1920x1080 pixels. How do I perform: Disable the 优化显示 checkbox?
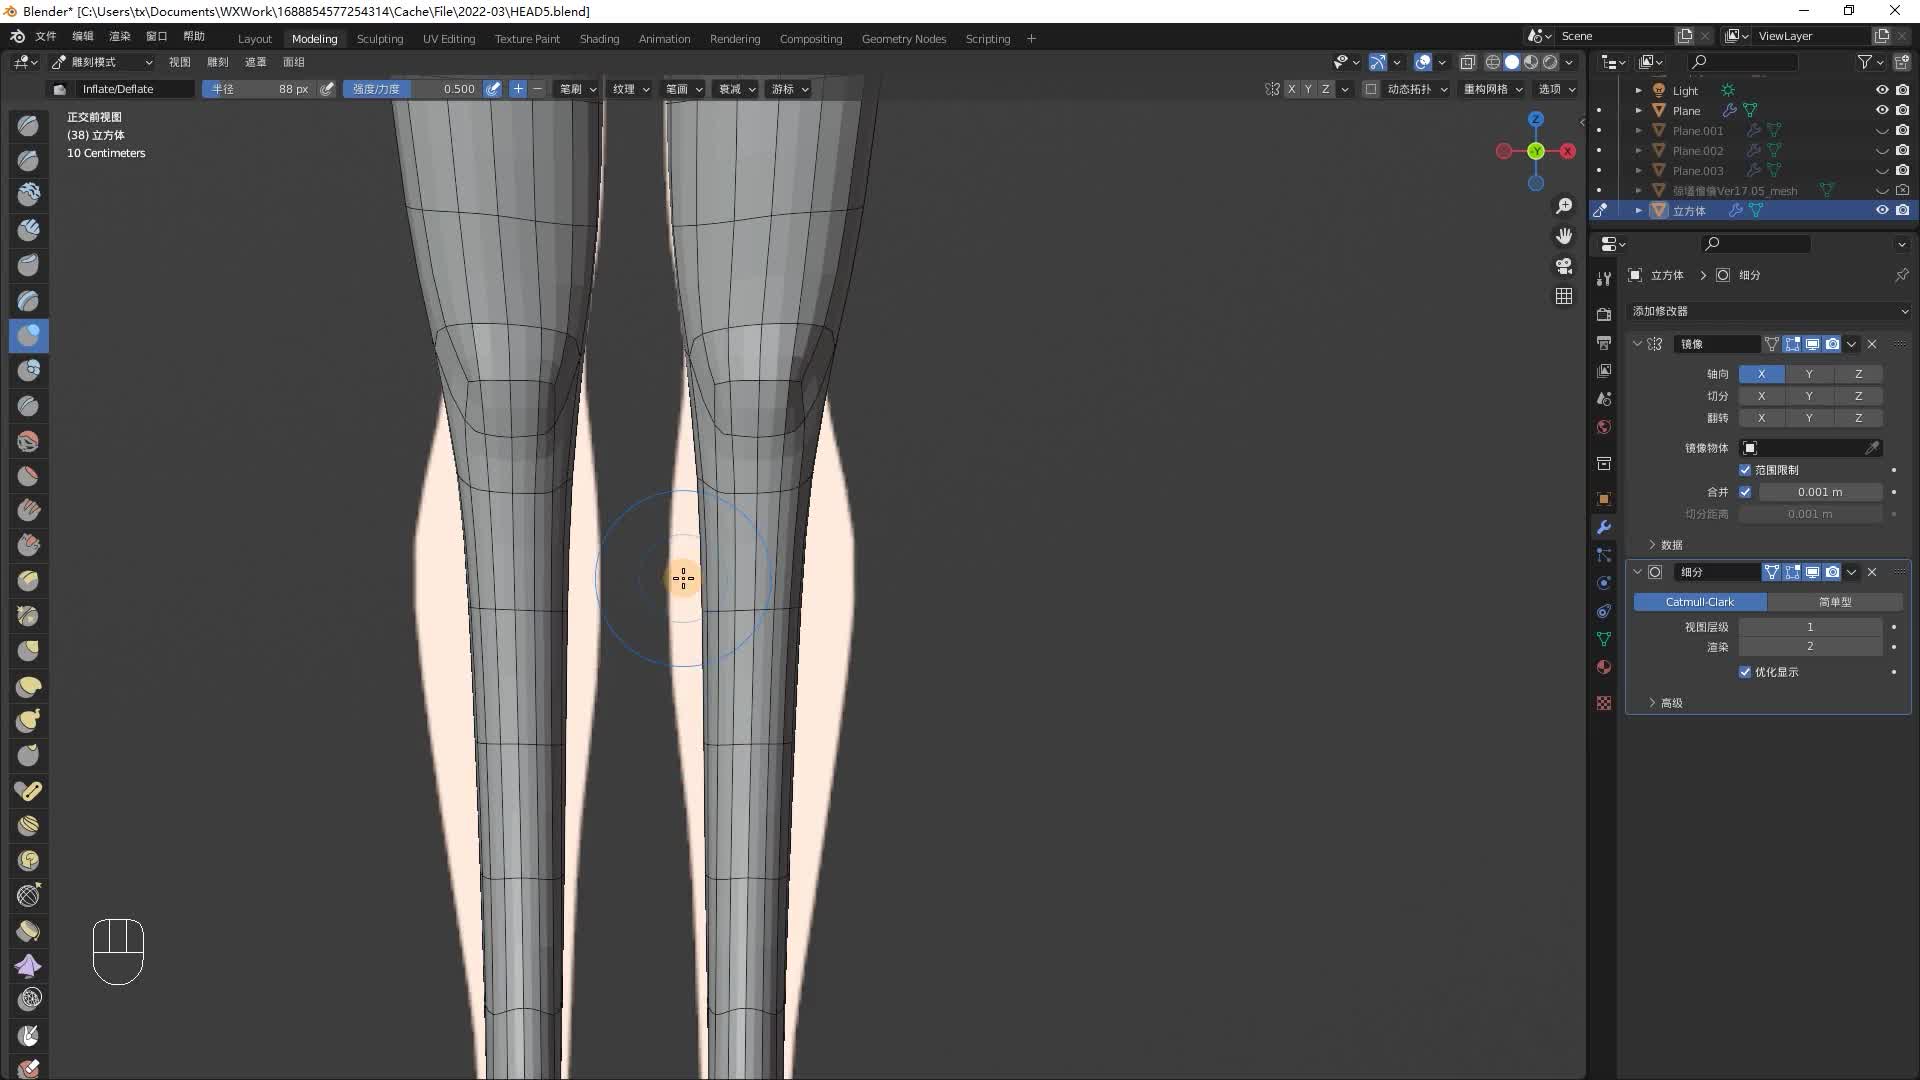1745,672
